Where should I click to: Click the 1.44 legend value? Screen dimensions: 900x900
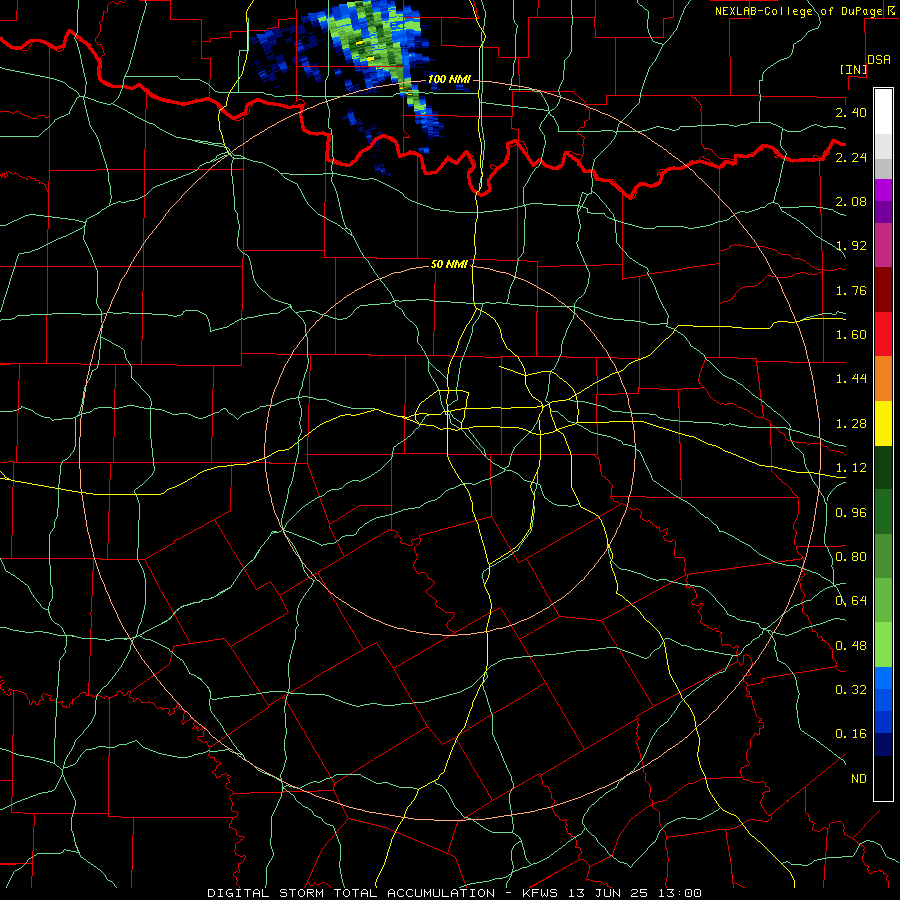coord(851,379)
